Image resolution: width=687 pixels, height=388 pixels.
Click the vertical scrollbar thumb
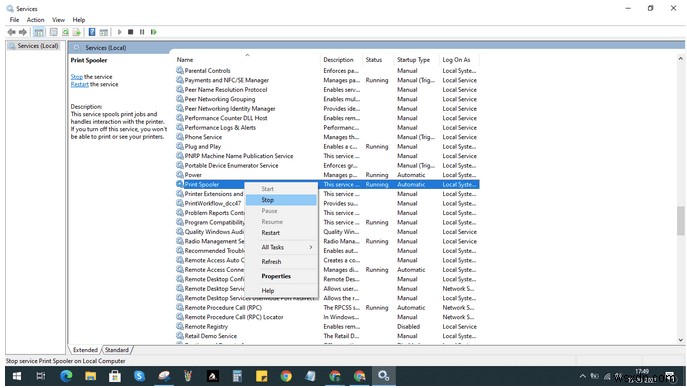point(680,221)
